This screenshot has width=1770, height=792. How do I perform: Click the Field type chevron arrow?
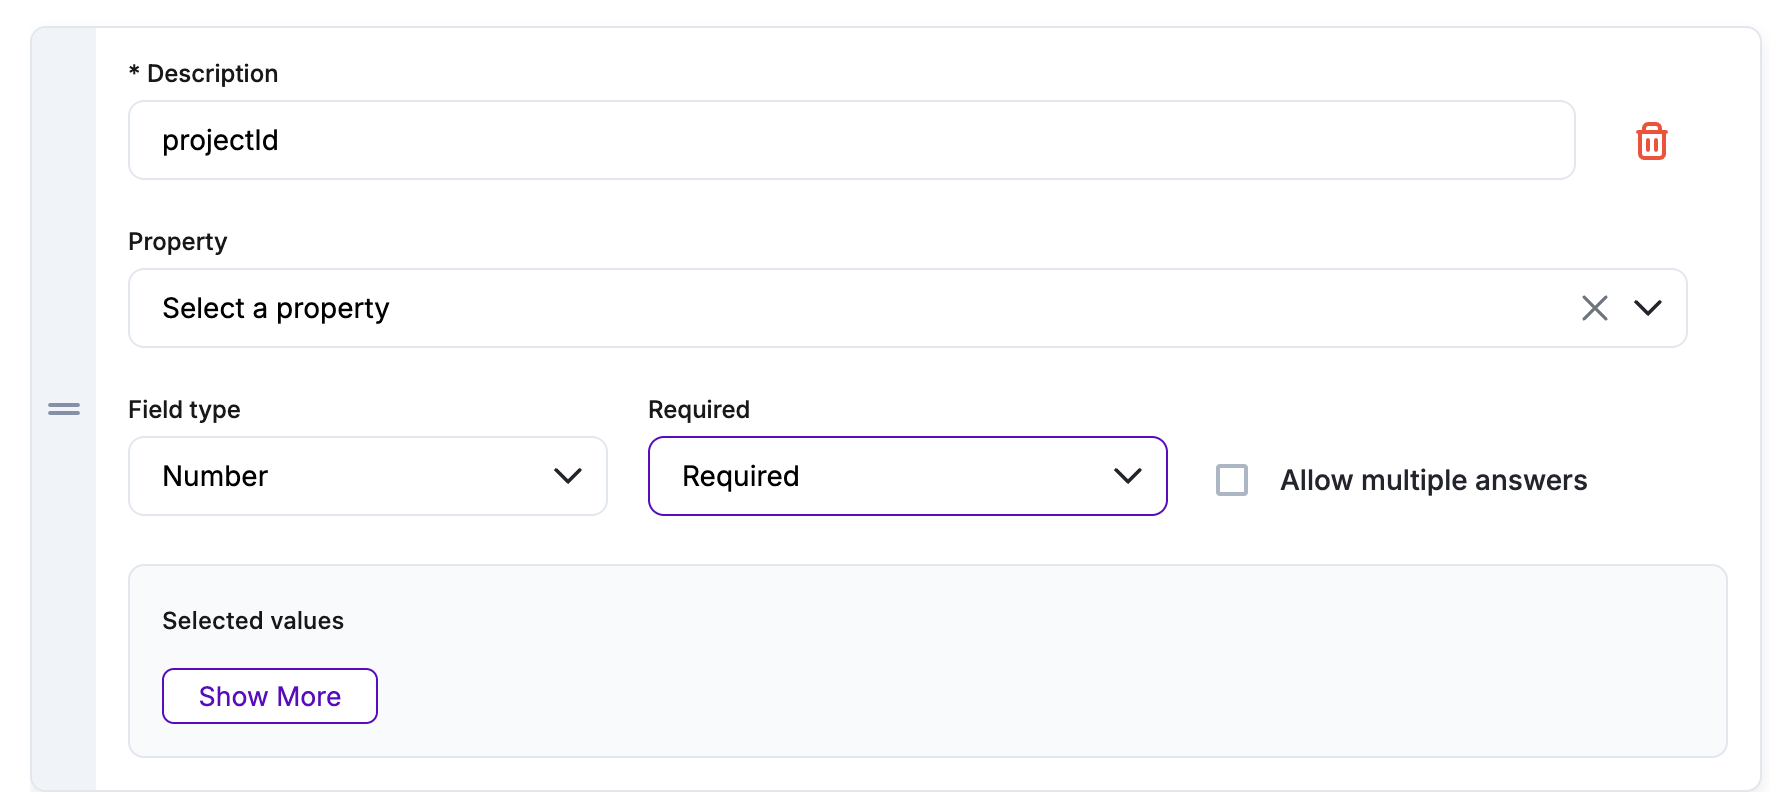pos(567,476)
